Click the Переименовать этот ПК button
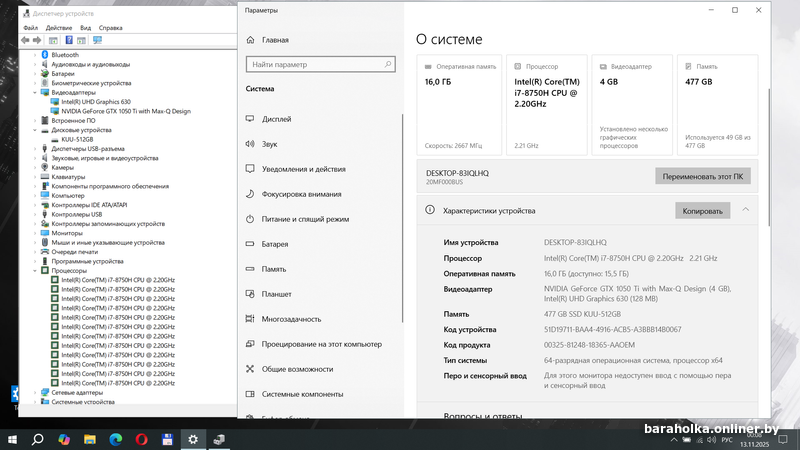 [x=702, y=176]
